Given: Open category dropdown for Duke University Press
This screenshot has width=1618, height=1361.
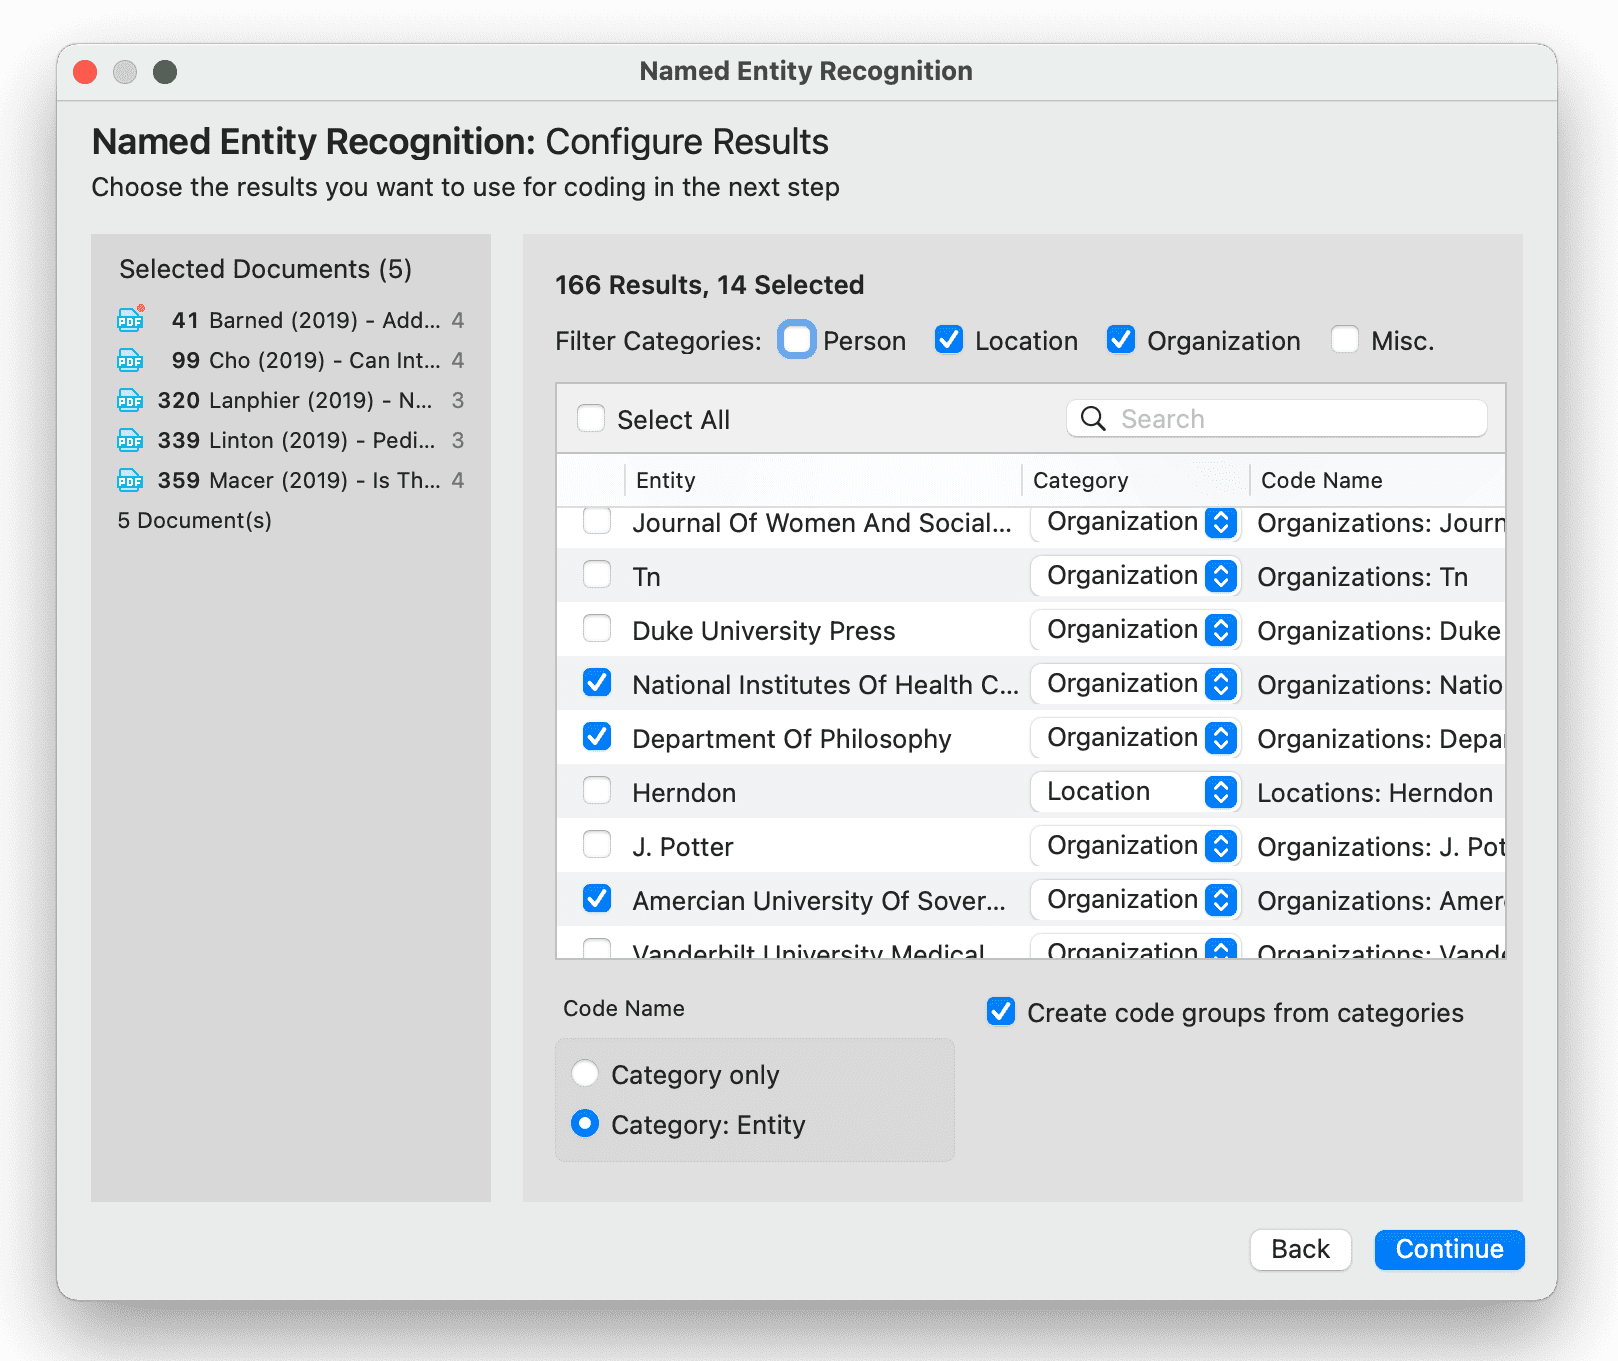Looking at the screenshot, I should point(1136,630).
